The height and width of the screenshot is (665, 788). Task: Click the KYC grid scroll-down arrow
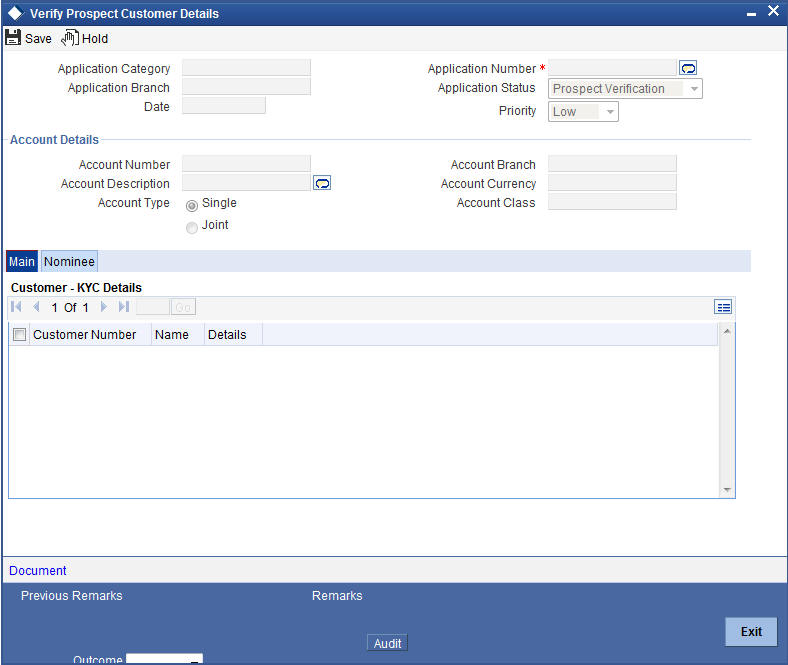tap(726, 490)
